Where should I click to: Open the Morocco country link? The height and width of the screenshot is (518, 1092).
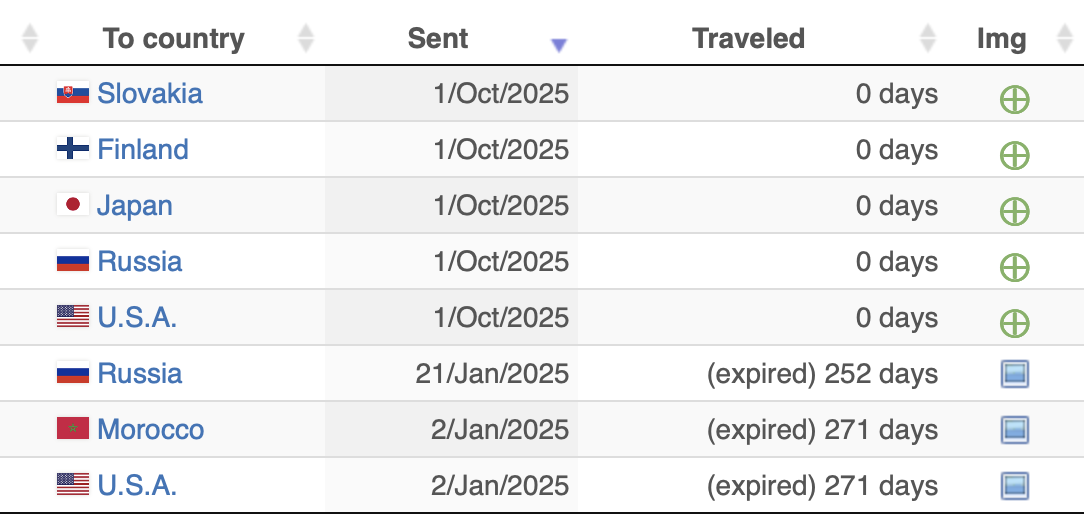(150, 430)
